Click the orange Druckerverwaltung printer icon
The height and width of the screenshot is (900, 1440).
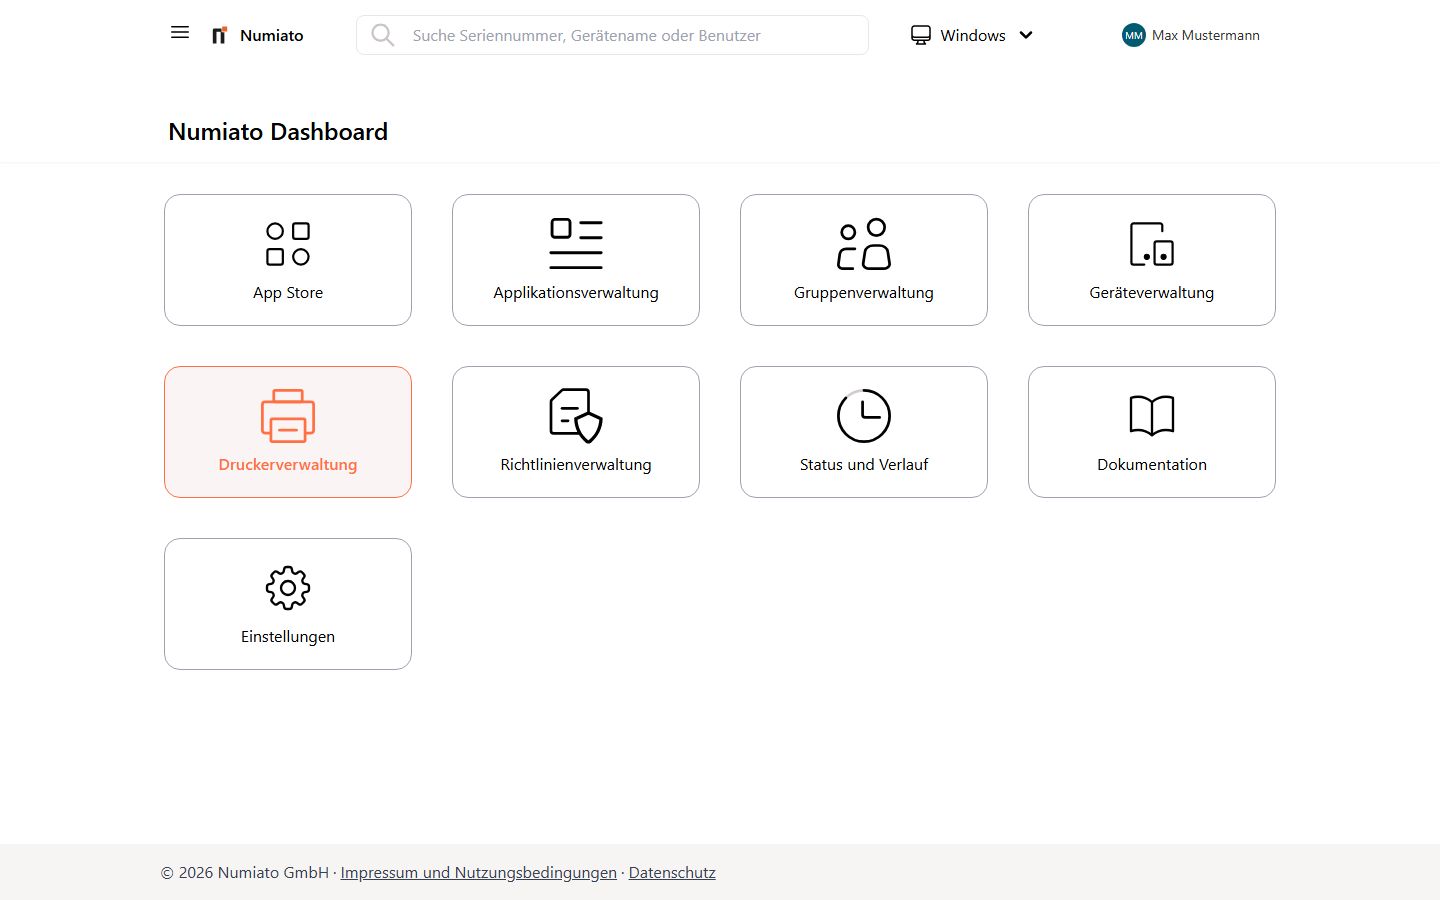pos(288,416)
